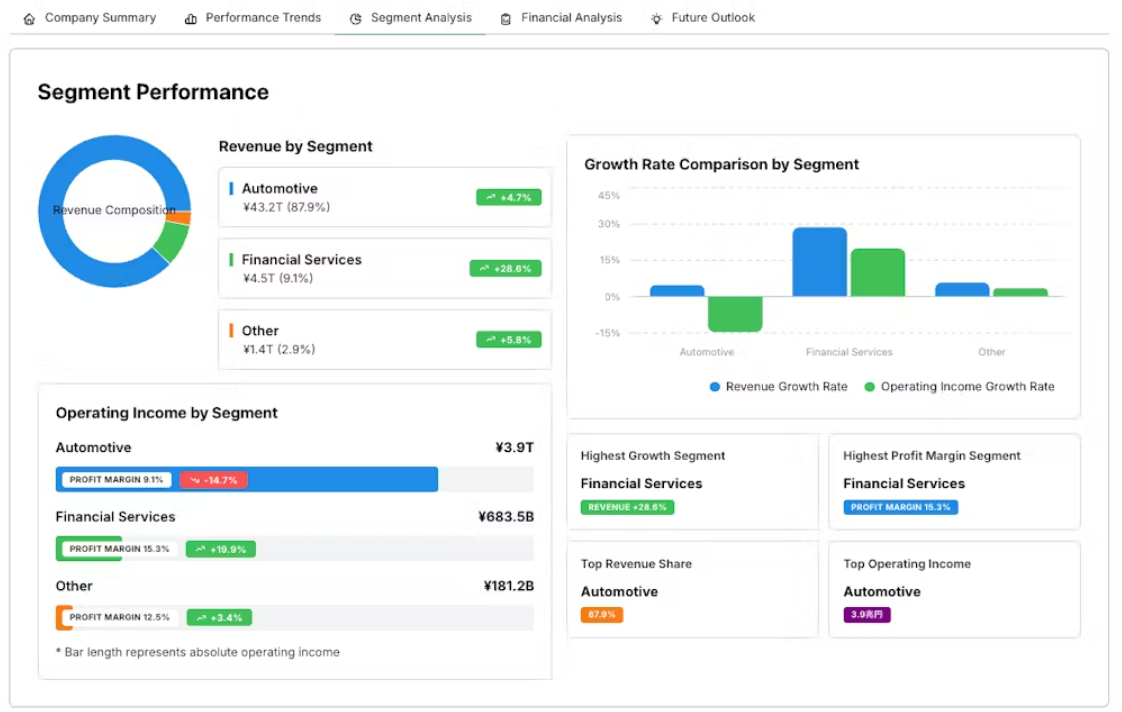
Task: Click the Top Operating Income card
Action: pyautogui.click(x=954, y=590)
